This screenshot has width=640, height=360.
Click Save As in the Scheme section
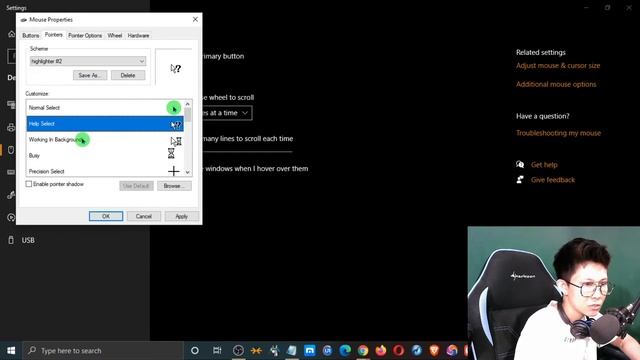coord(90,75)
